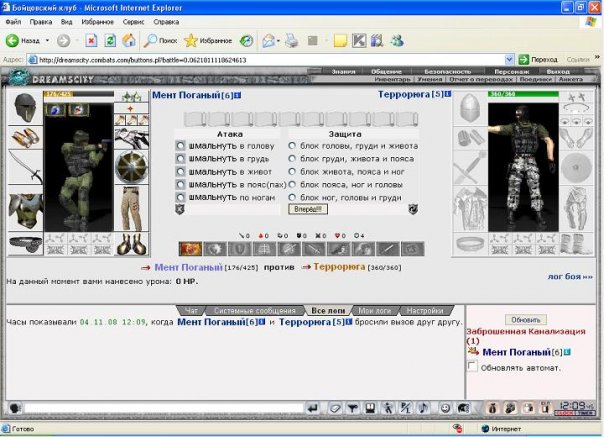This screenshot has width=604, height=437.
Task: Click Мент Поганый health bar 176/425
Action: (x=79, y=94)
